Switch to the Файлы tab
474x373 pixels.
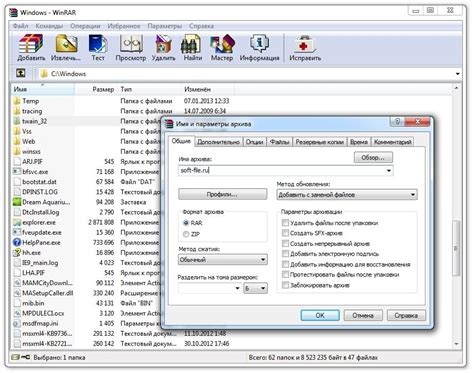tap(279, 142)
